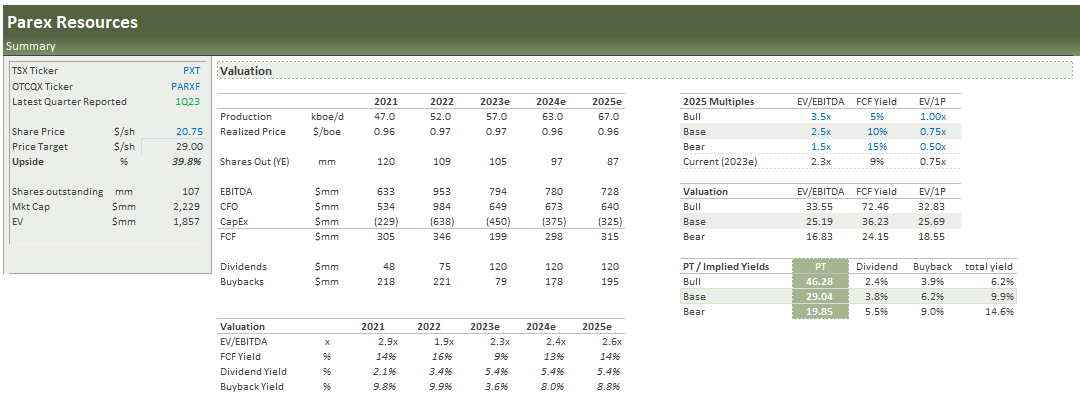Click the TSX ticker value PXT
Screen dimensions: 1080x416
pyautogui.click(x=191, y=71)
